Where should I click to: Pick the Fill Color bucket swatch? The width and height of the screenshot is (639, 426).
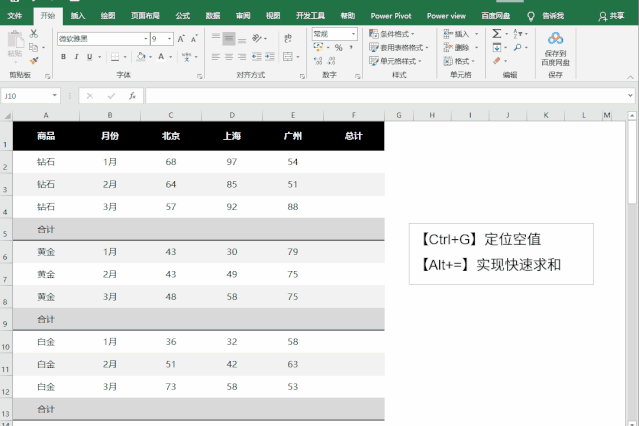pyautogui.click(x=141, y=57)
